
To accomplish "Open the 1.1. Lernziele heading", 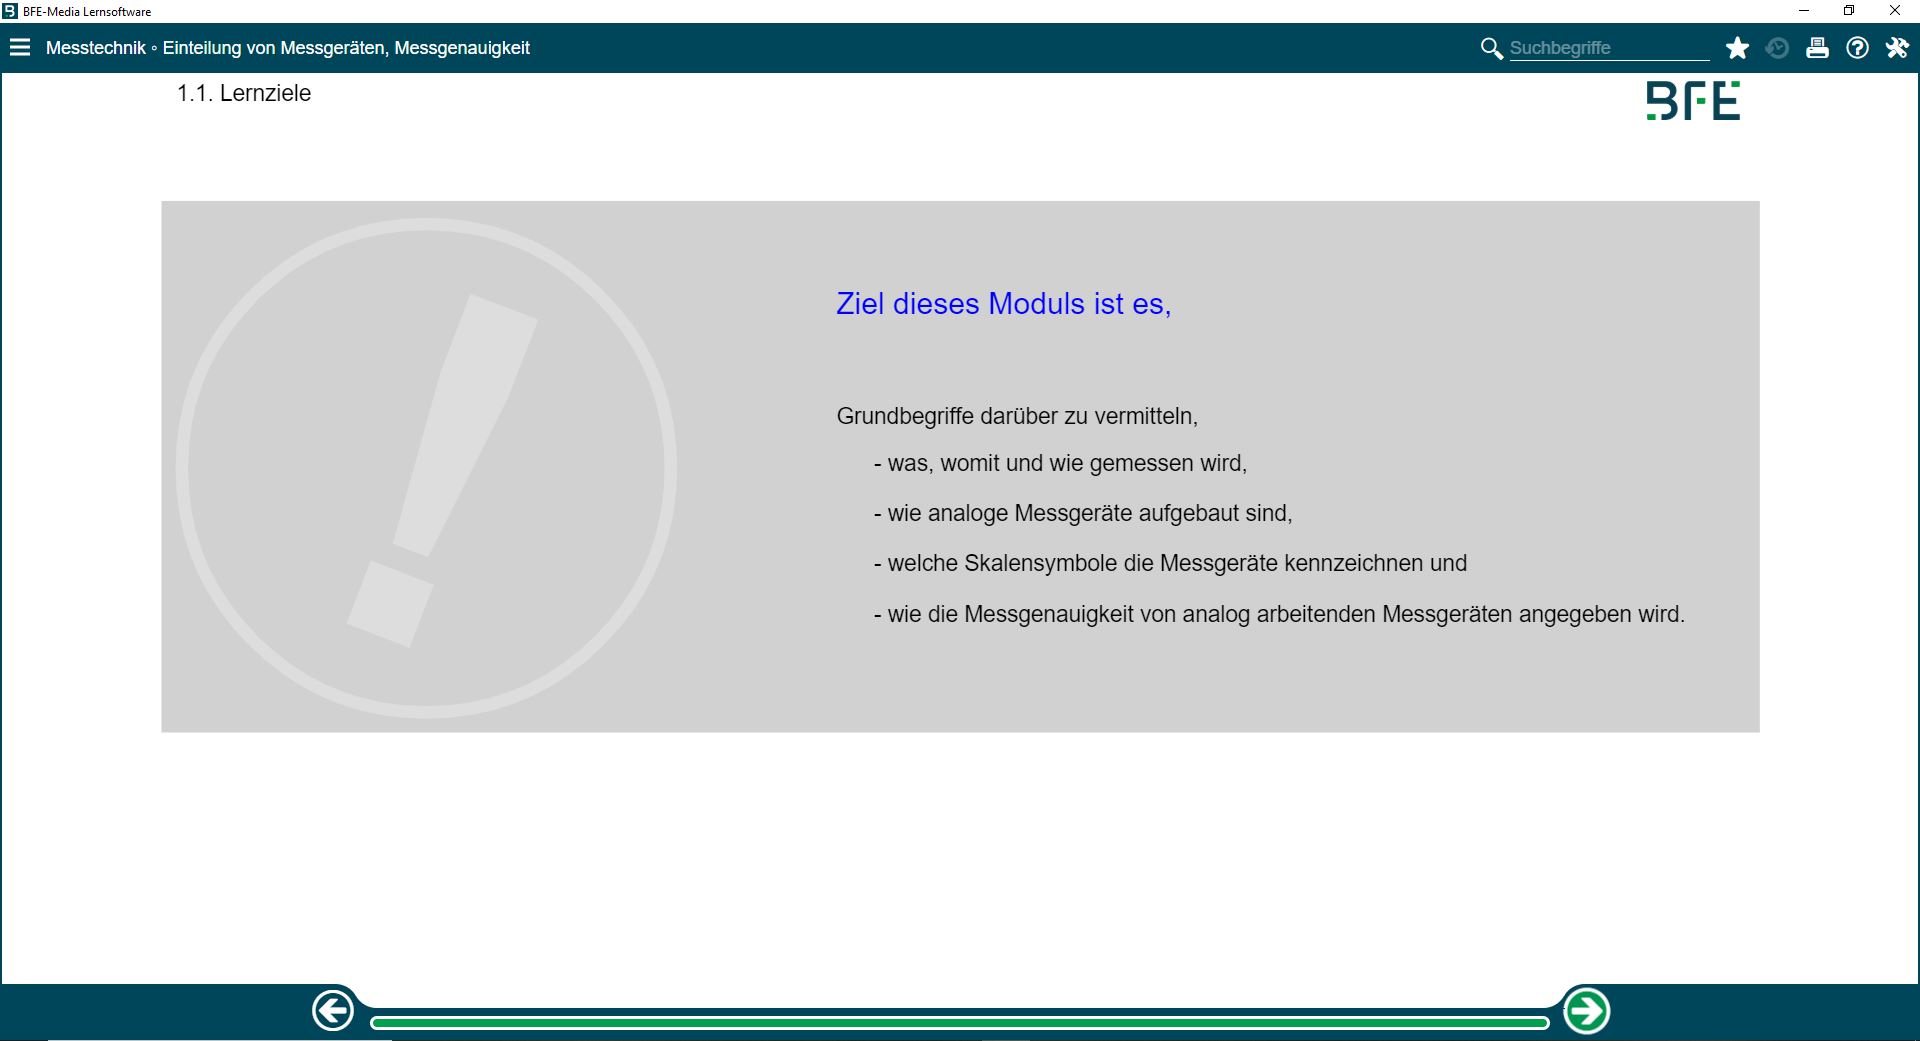I will point(243,93).
